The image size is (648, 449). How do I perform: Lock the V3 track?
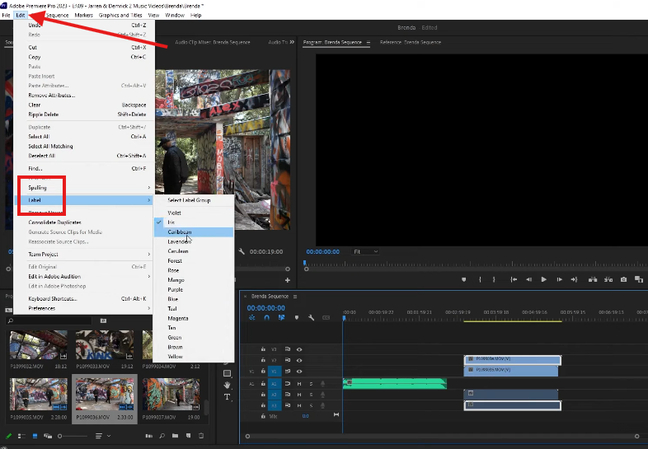[x=263, y=349]
